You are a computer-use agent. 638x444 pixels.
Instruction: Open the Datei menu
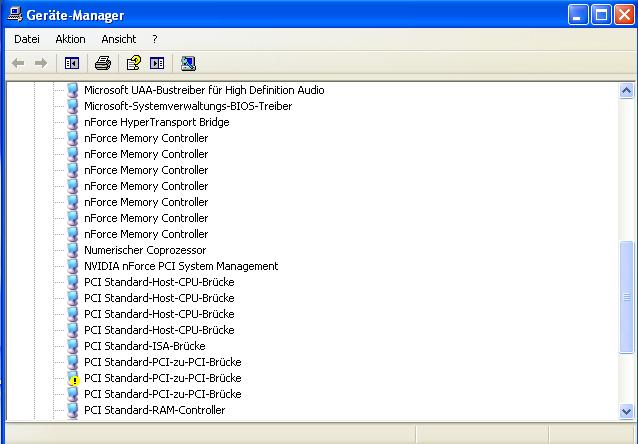coord(27,39)
